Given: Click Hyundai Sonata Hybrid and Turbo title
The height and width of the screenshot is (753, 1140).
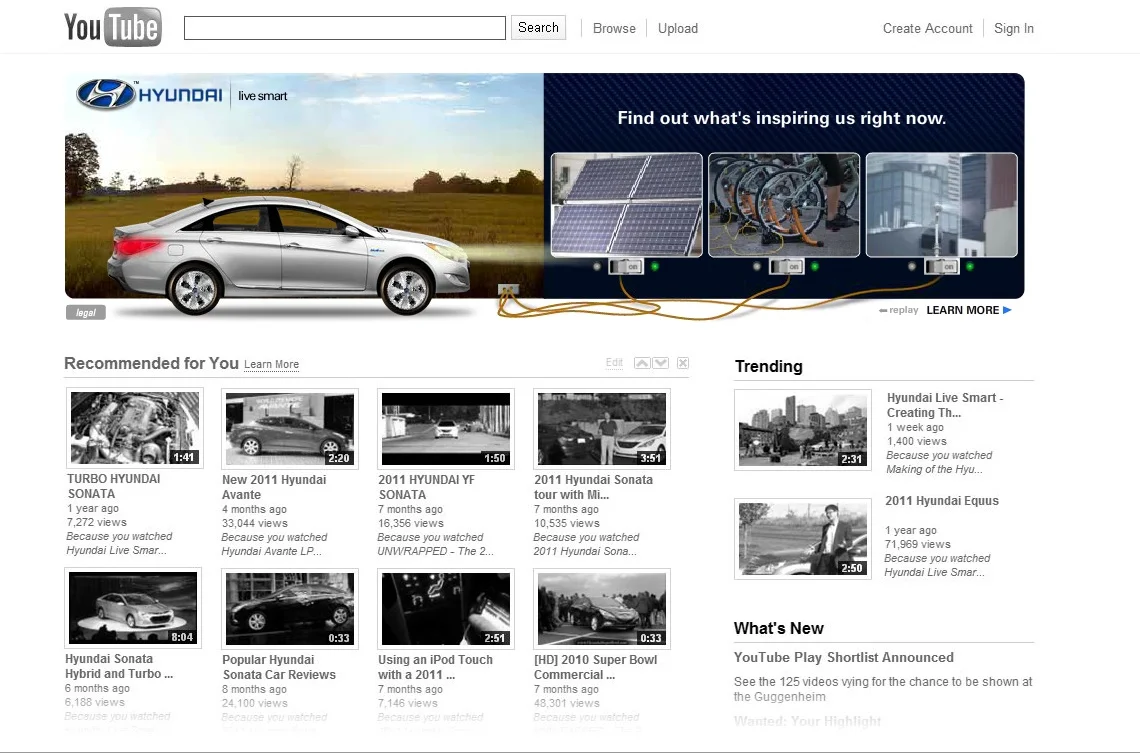Looking at the screenshot, I should click(119, 667).
